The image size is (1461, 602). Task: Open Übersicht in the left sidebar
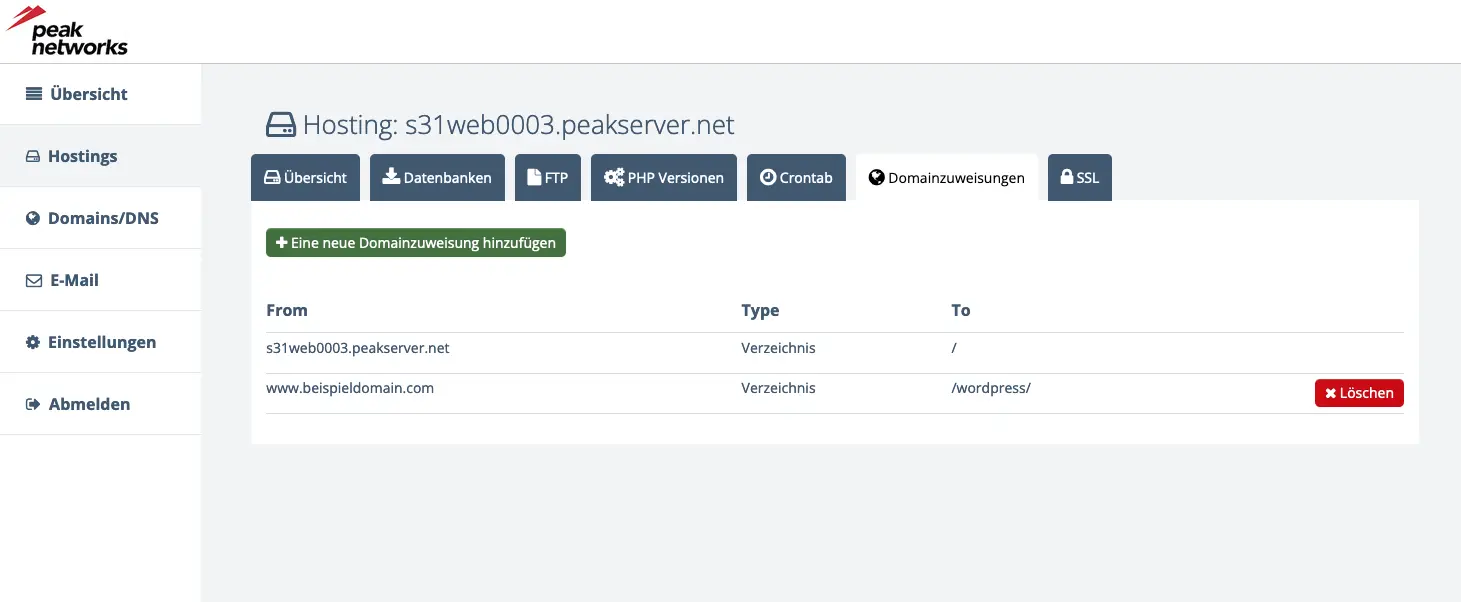click(x=88, y=94)
